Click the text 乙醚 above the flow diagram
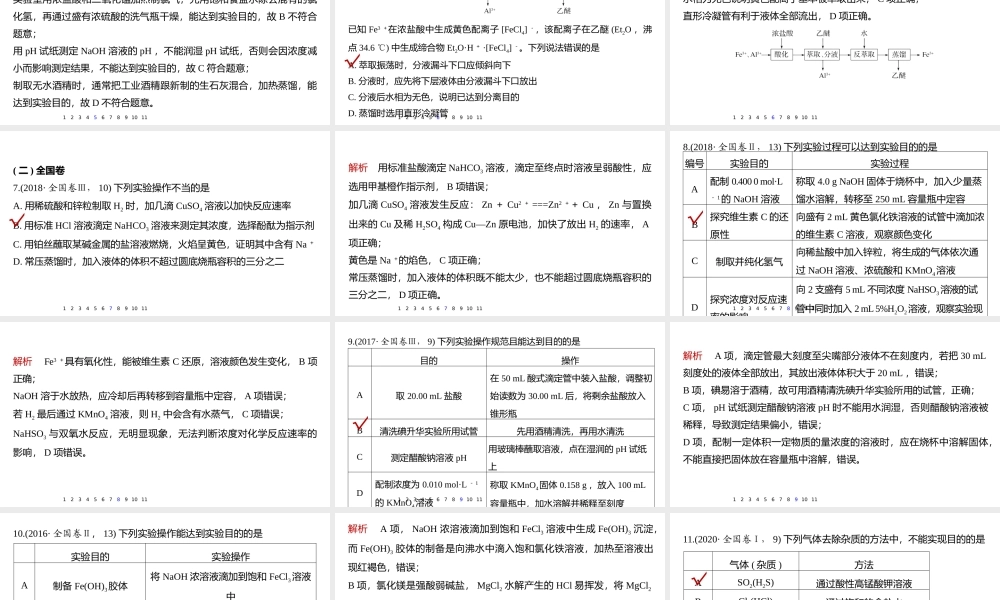This screenshot has height=600, width=1000. pyautogui.click(x=823, y=33)
